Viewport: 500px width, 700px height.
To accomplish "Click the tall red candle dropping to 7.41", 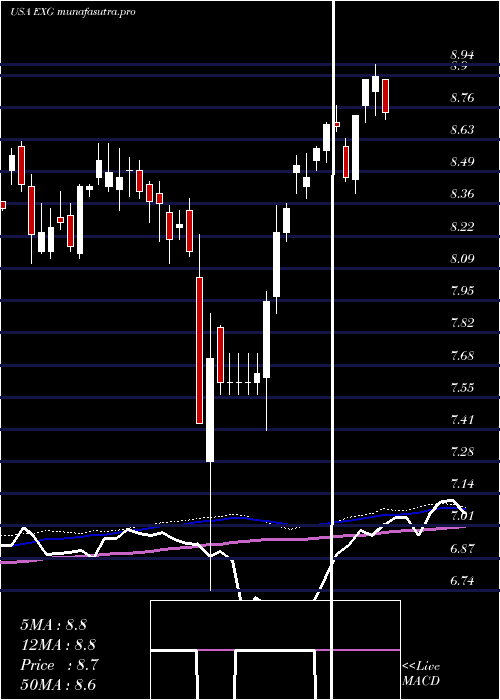I will (199, 350).
